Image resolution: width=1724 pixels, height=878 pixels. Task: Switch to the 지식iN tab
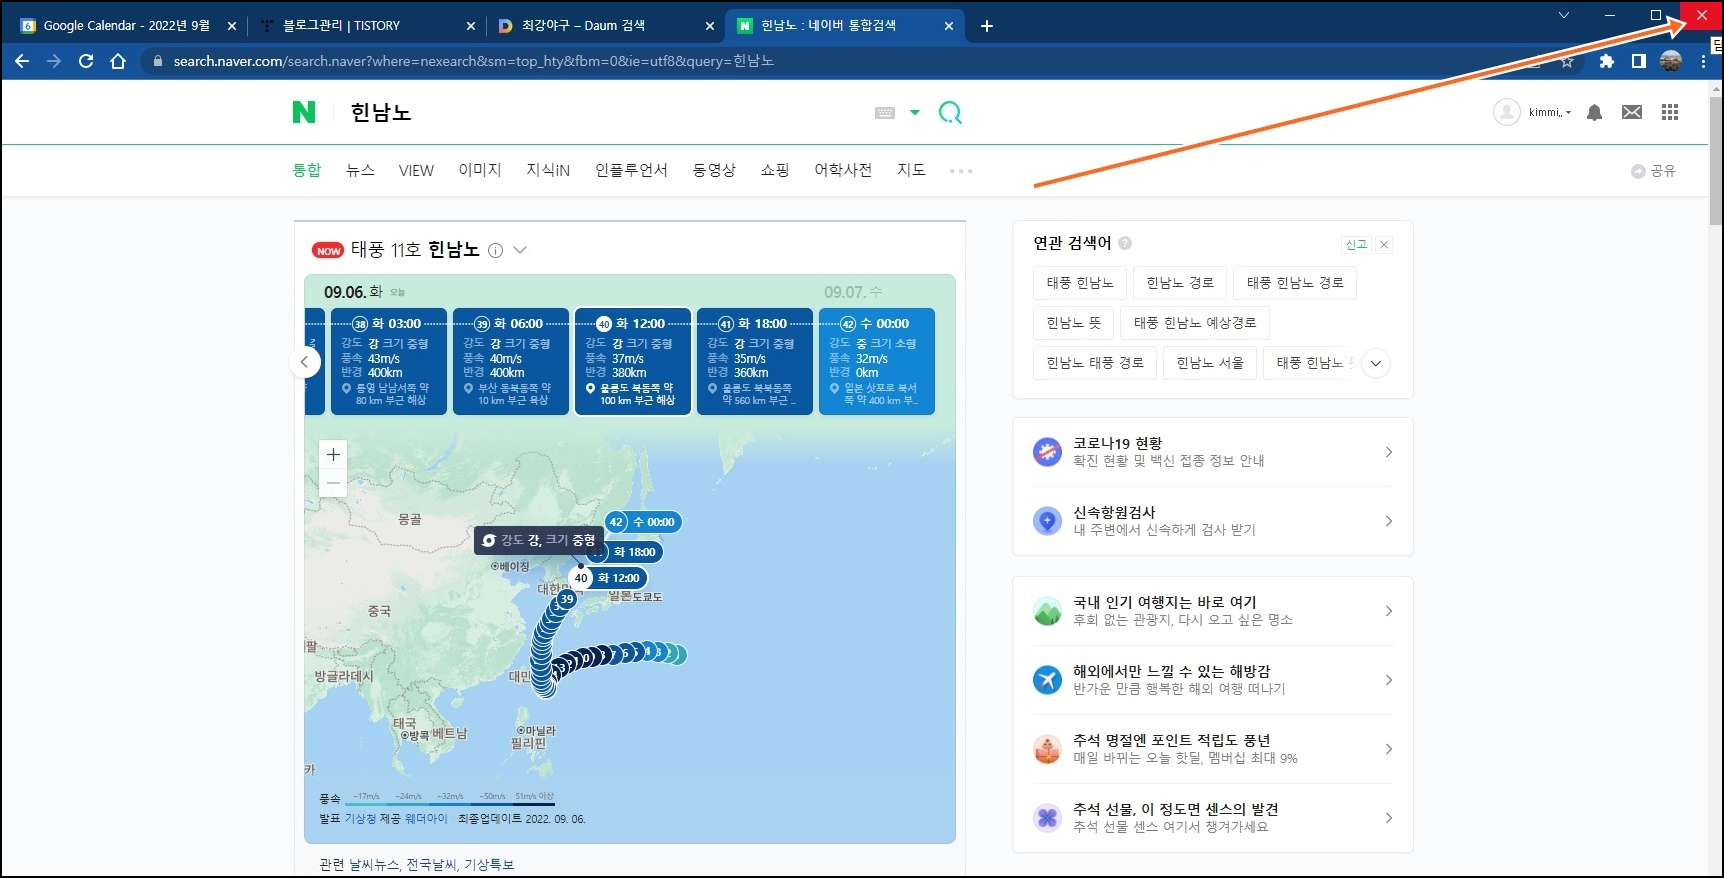[548, 170]
